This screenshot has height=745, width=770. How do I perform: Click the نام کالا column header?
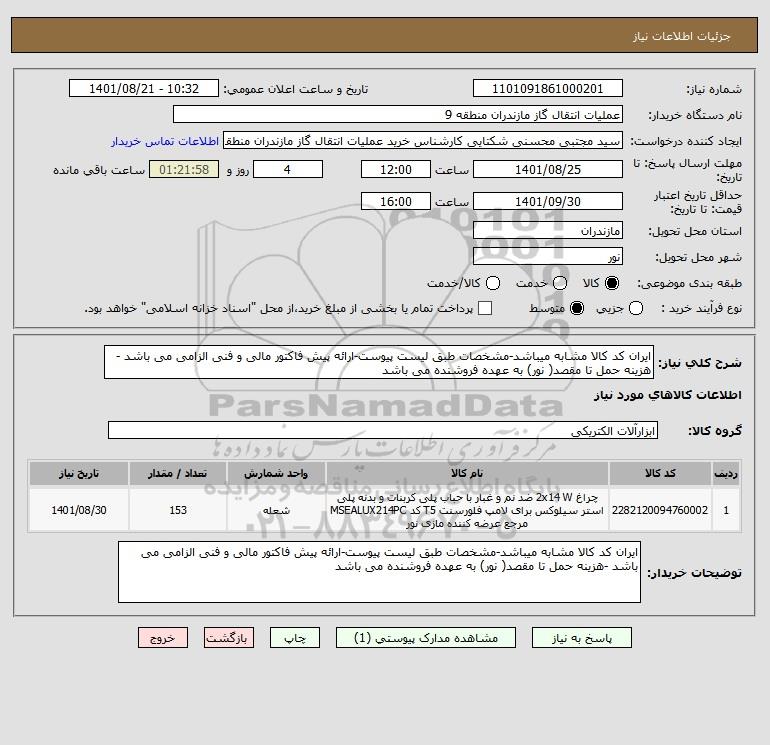pyautogui.click(x=467, y=473)
